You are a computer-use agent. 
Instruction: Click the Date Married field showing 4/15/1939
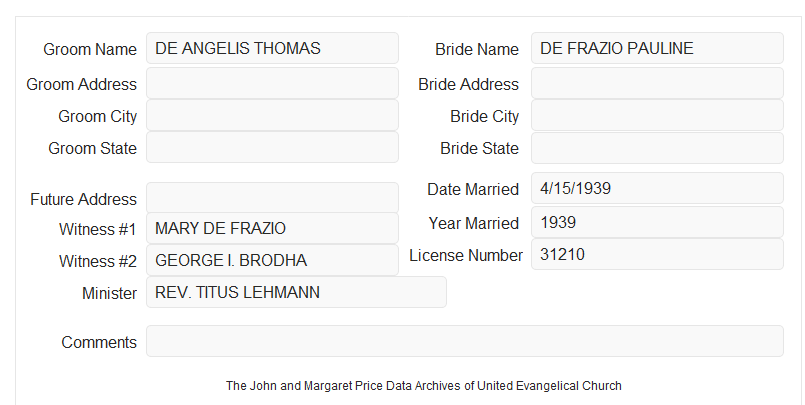(657, 188)
